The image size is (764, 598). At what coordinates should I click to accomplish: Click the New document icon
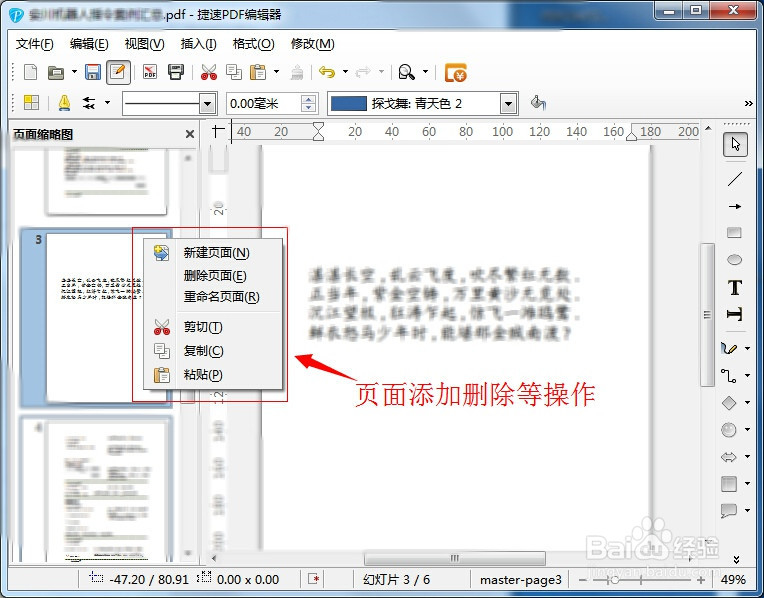(x=31, y=72)
